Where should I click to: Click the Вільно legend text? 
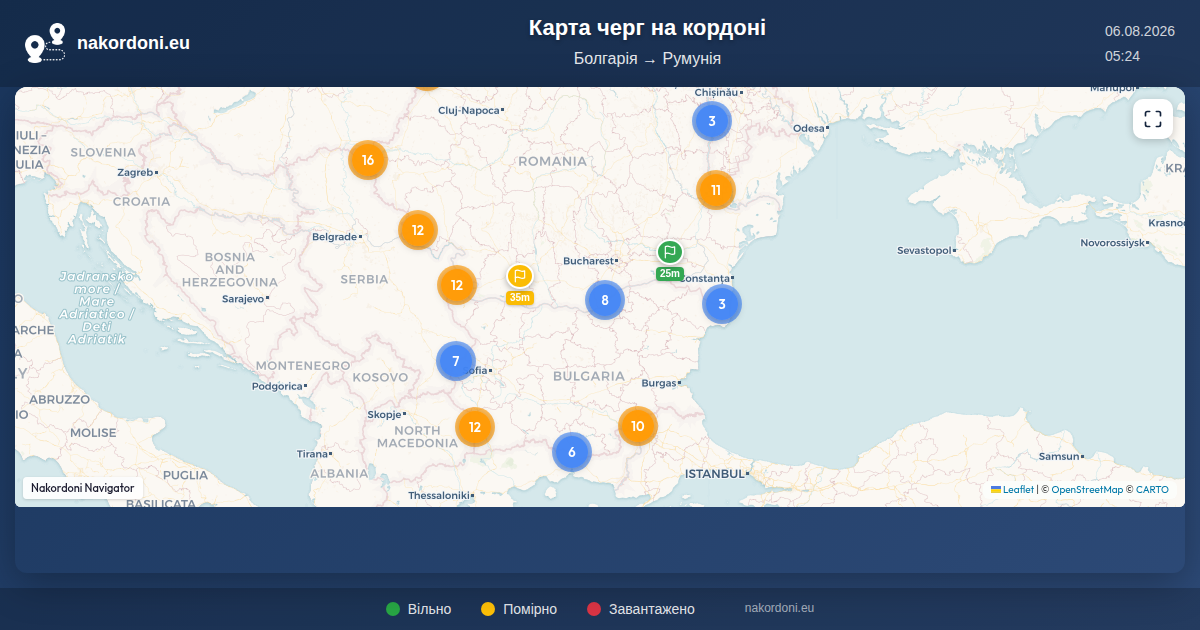click(429, 609)
